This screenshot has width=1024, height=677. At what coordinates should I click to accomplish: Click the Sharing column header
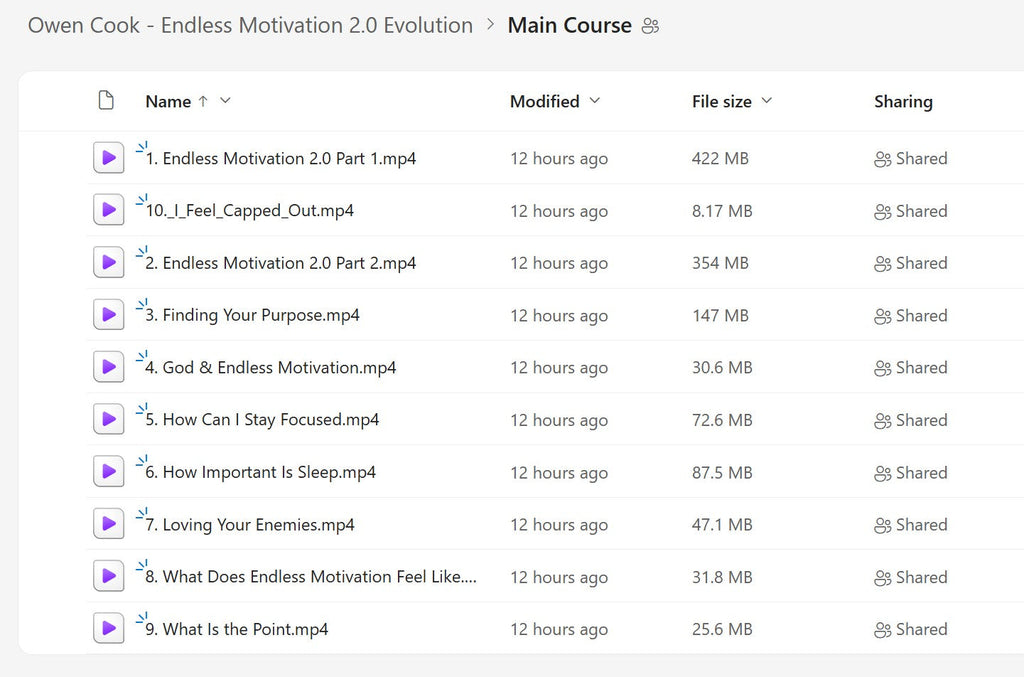(x=903, y=101)
